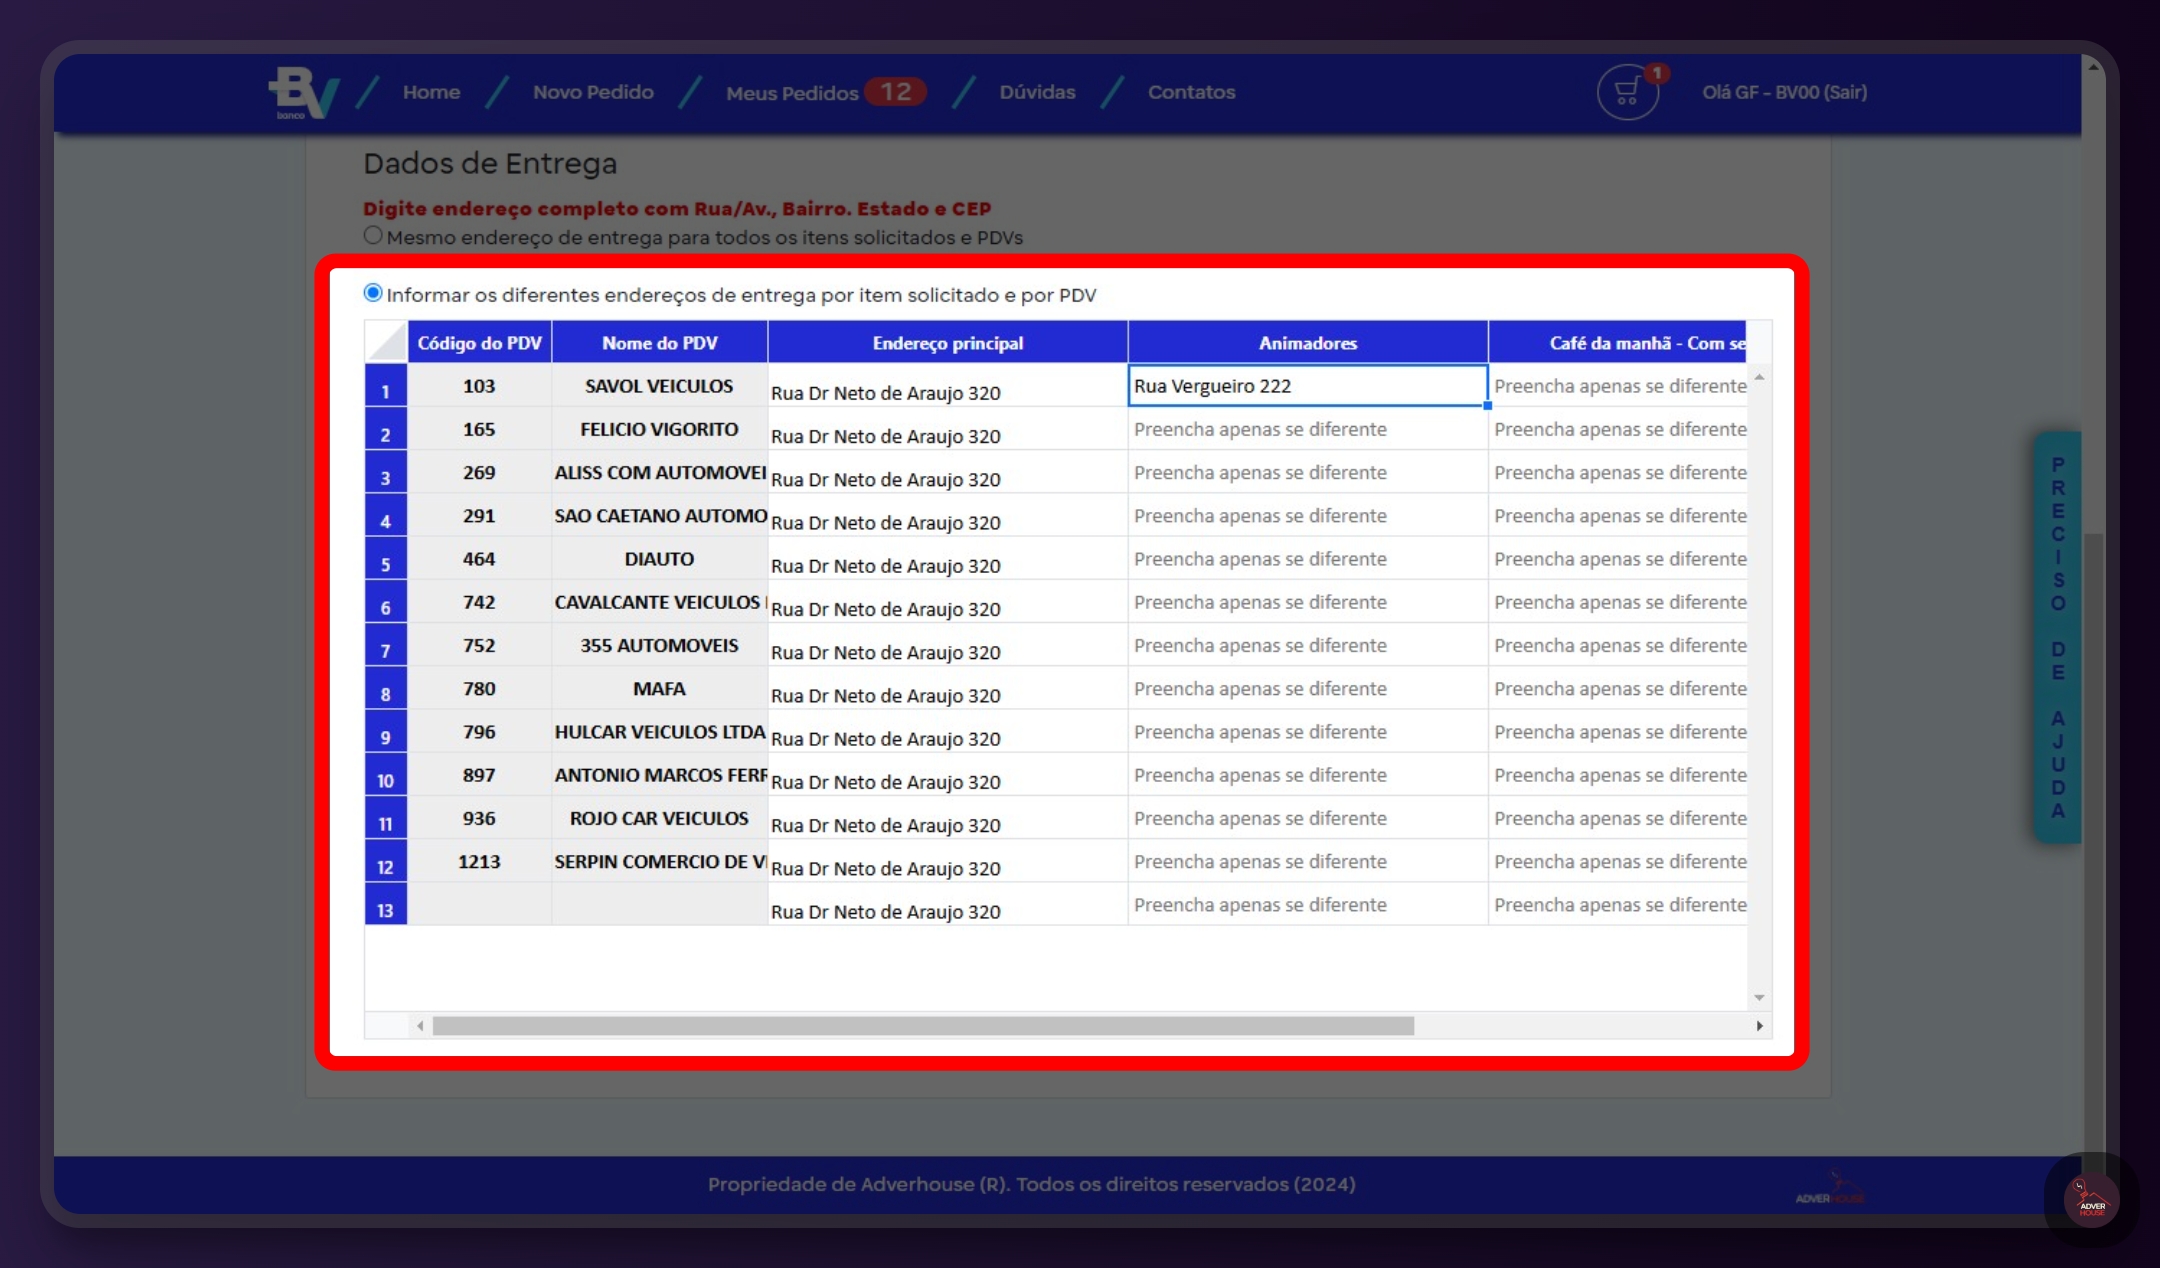Click PDV code 1213
The width and height of the screenshot is (2160, 1268).
[479, 862]
